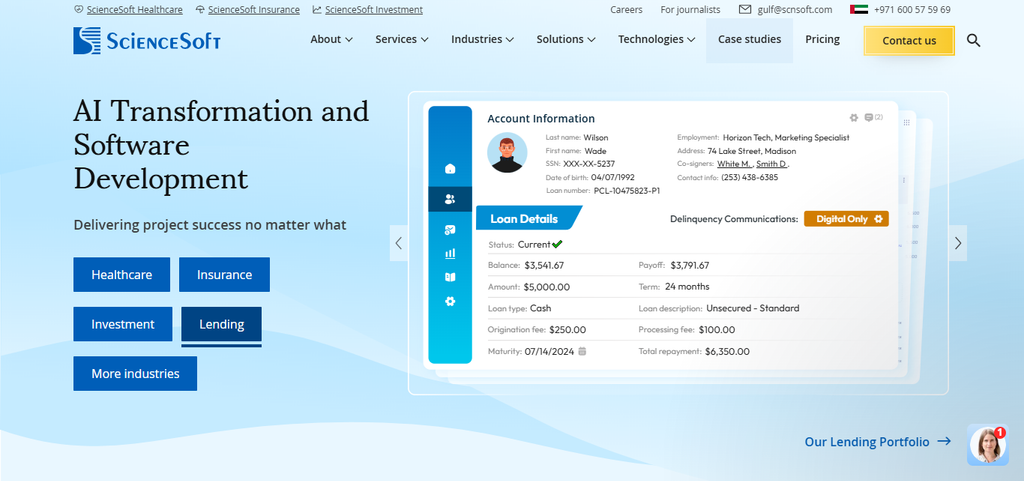
Task: Call the +971 600 57 59 69 number
Action: [912, 10]
